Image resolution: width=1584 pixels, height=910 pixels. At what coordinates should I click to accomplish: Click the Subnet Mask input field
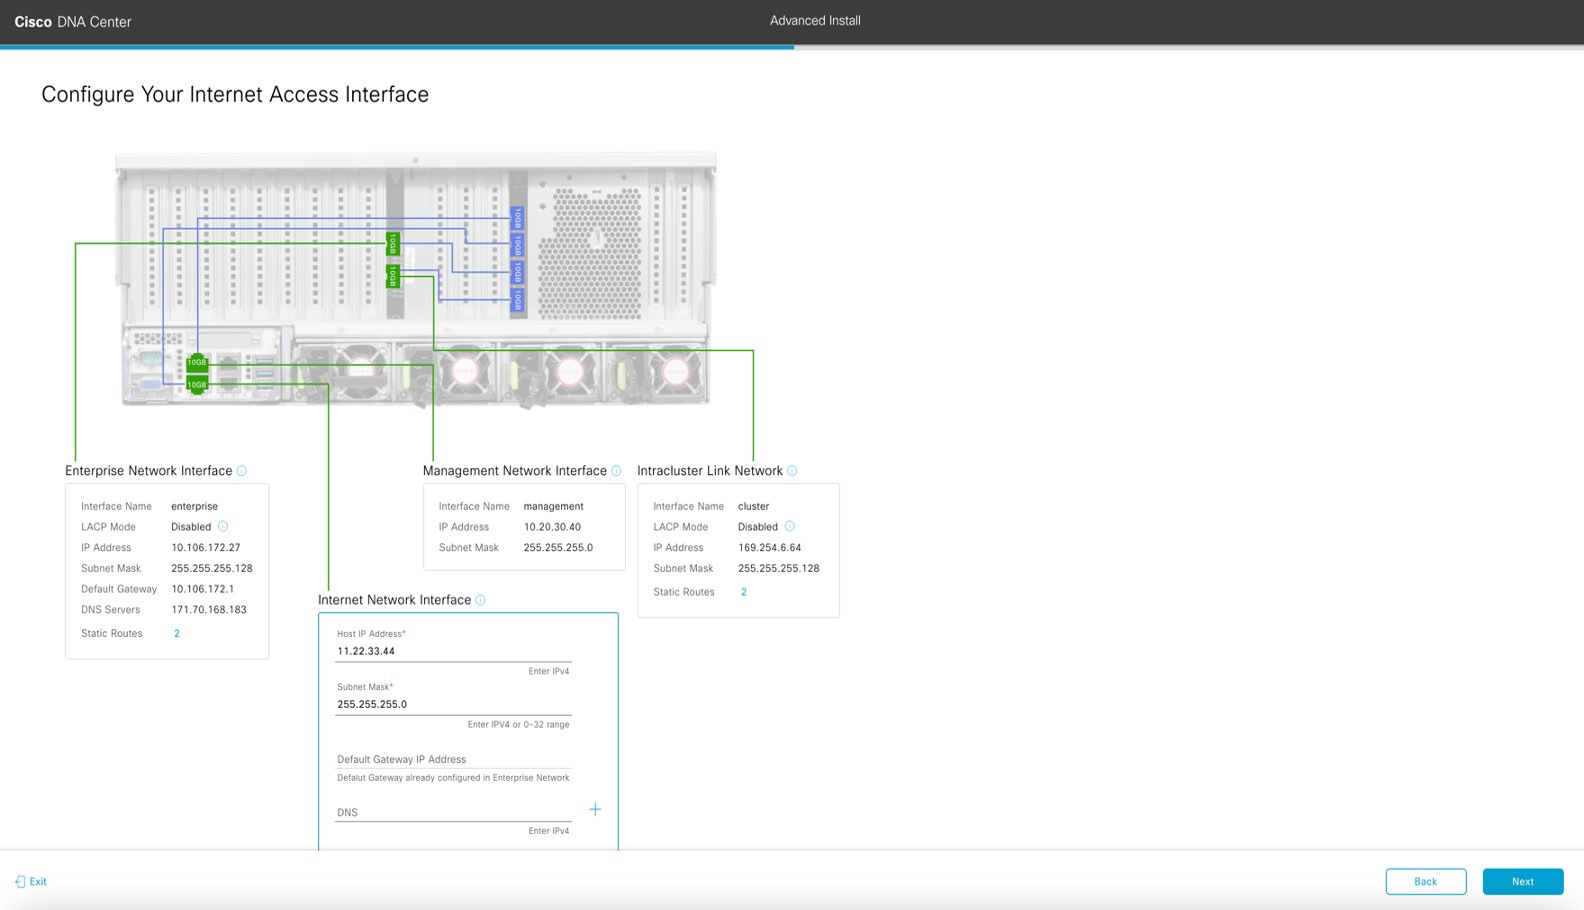coord(452,704)
